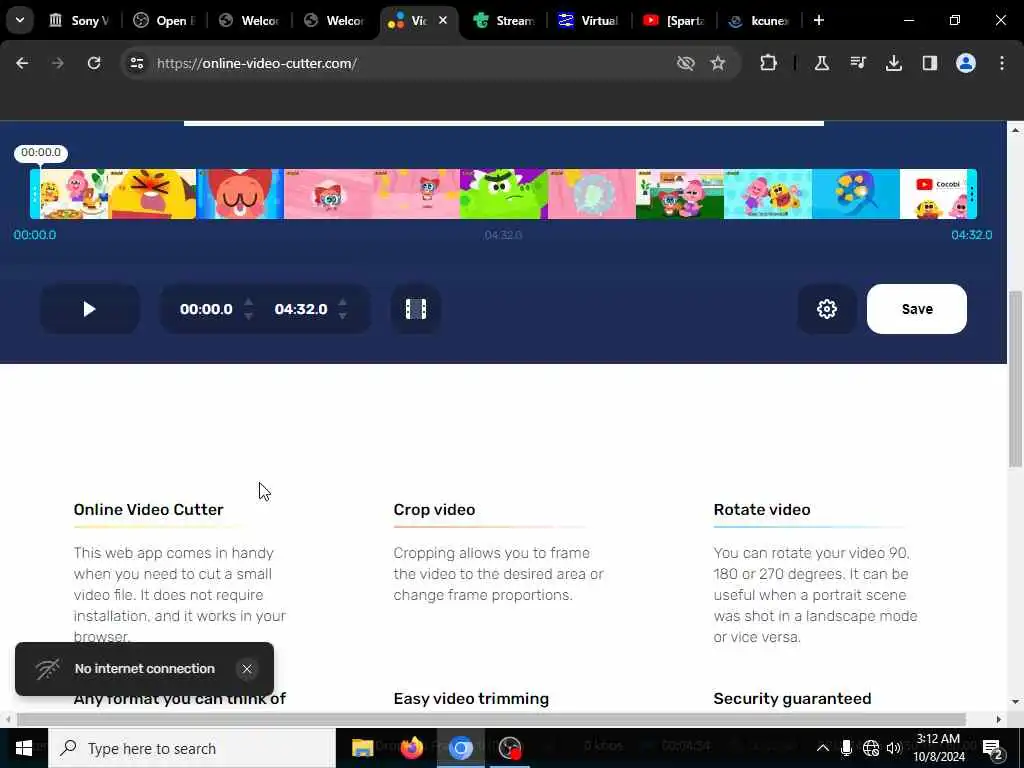Open the tab search dropdown arrow
The width and height of the screenshot is (1024, 768).
pos(20,20)
